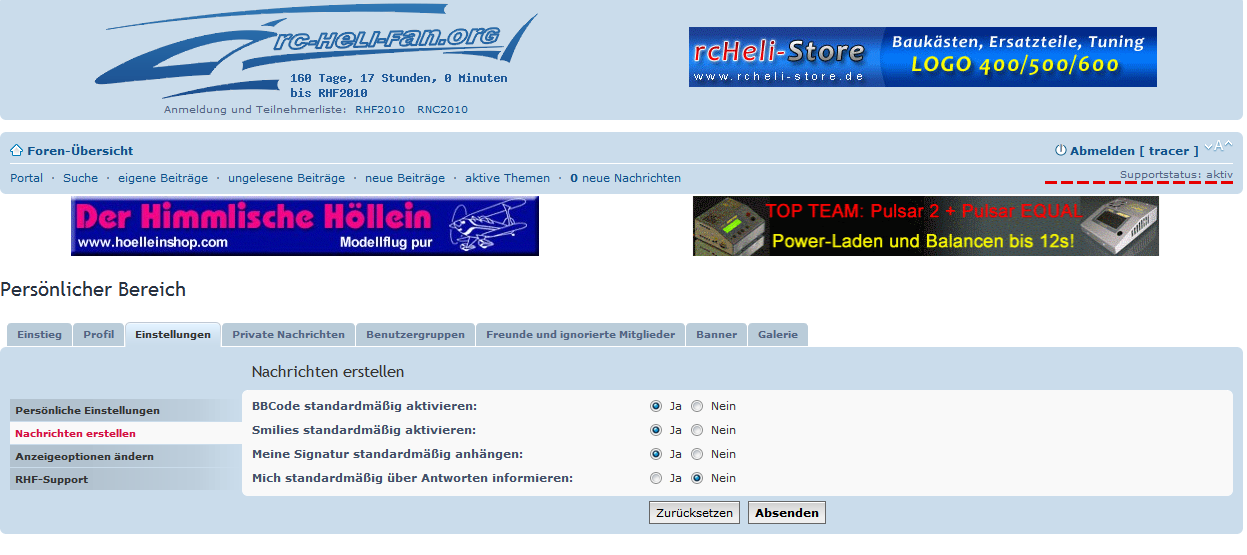Select Nein for Smilies standardmäßig aktivieren
This screenshot has width=1247, height=555.
tap(697, 430)
